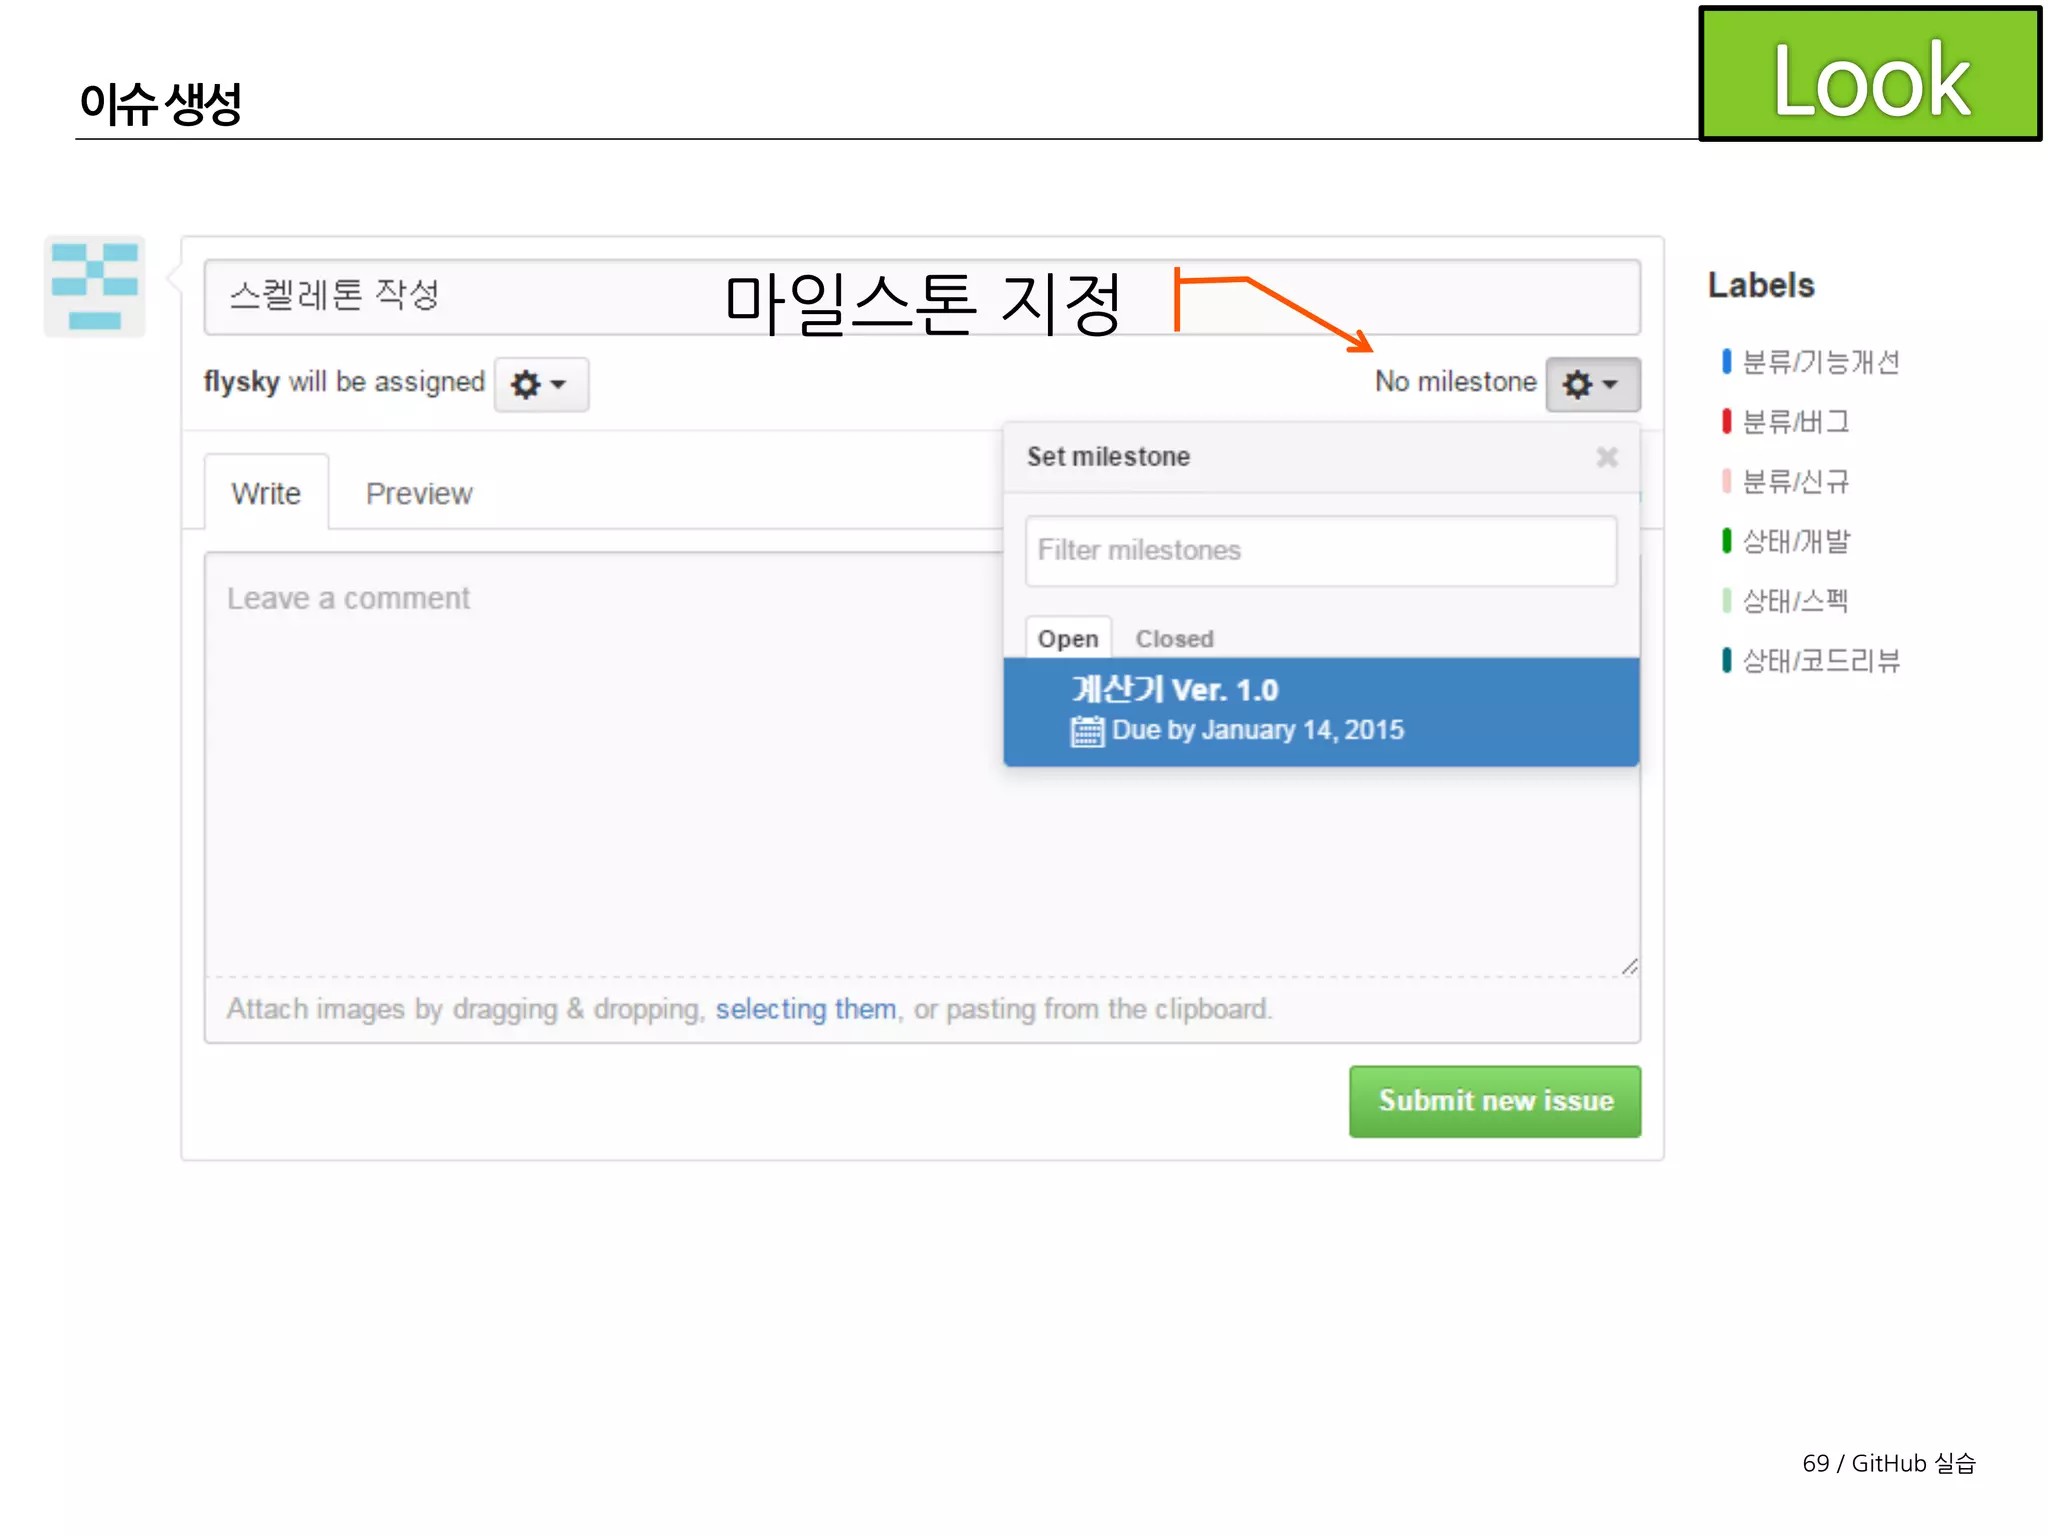Switch to the Open milestones tab
2048x1536 pixels.
pos(1068,638)
